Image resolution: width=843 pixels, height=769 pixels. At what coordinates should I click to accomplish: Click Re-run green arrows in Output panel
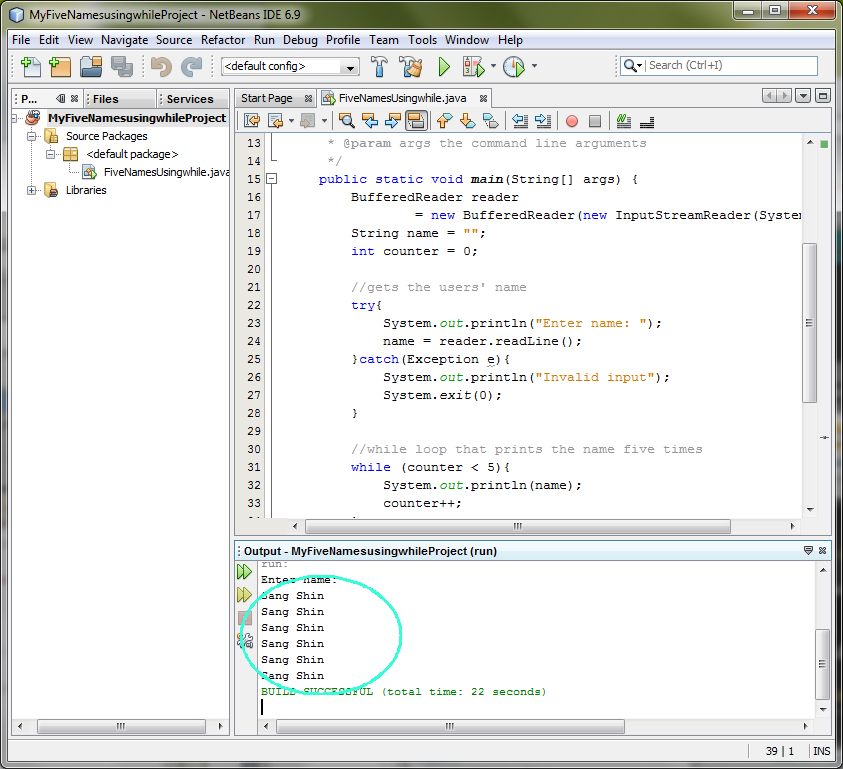tap(244, 572)
